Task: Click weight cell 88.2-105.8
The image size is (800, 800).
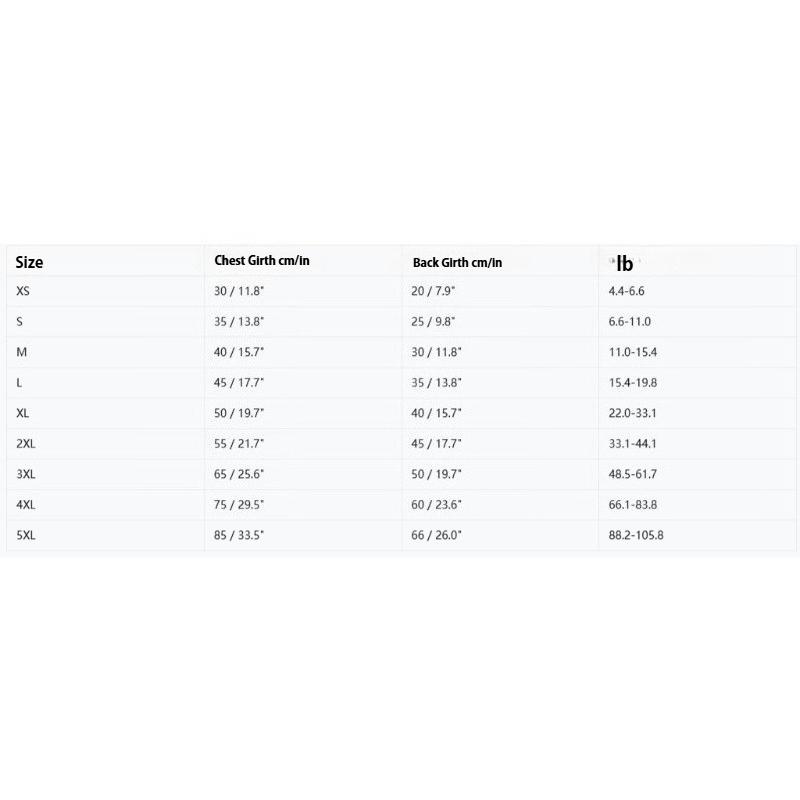Action: point(636,535)
